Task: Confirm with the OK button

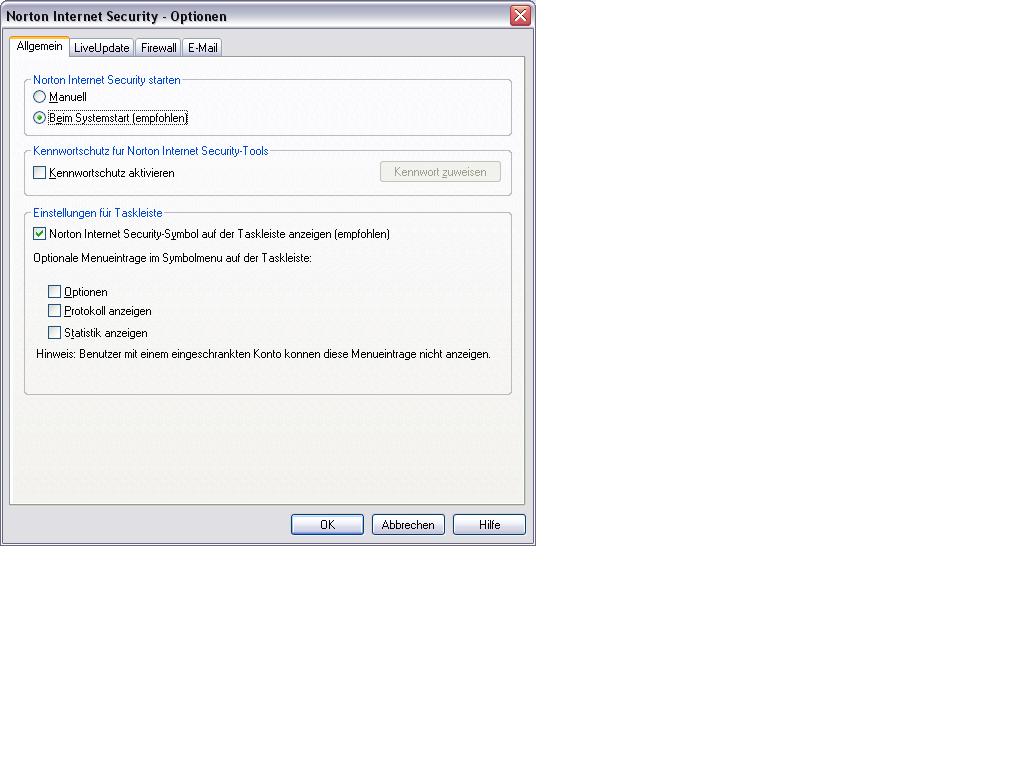Action: pos(327,524)
